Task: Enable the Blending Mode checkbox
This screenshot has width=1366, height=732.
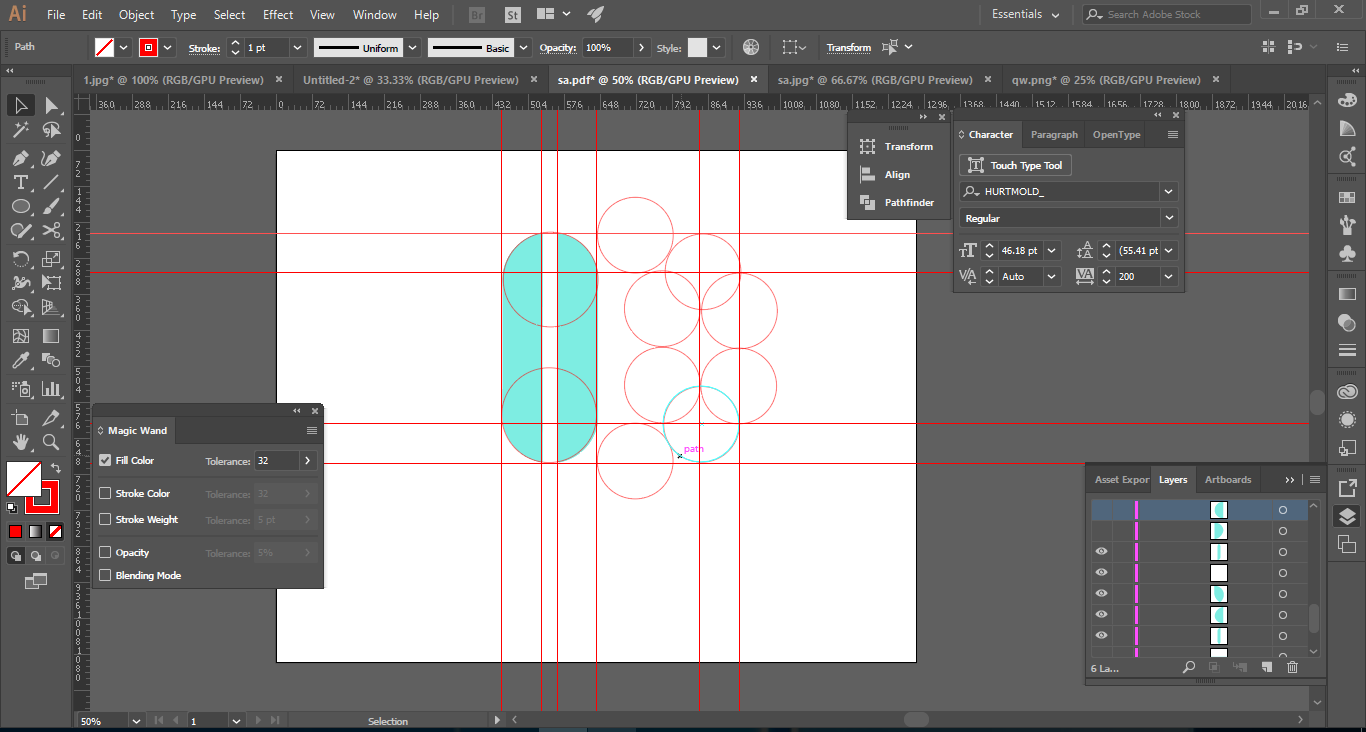Action: [105, 576]
